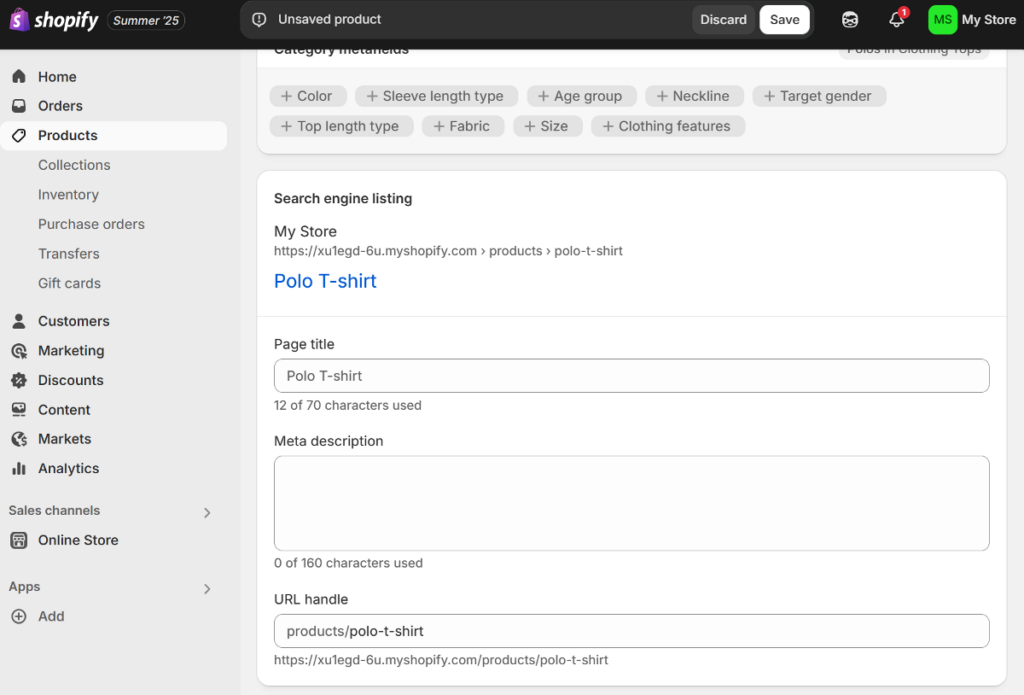Open Markets with the globe icon
1024x695 pixels.
click(20, 438)
